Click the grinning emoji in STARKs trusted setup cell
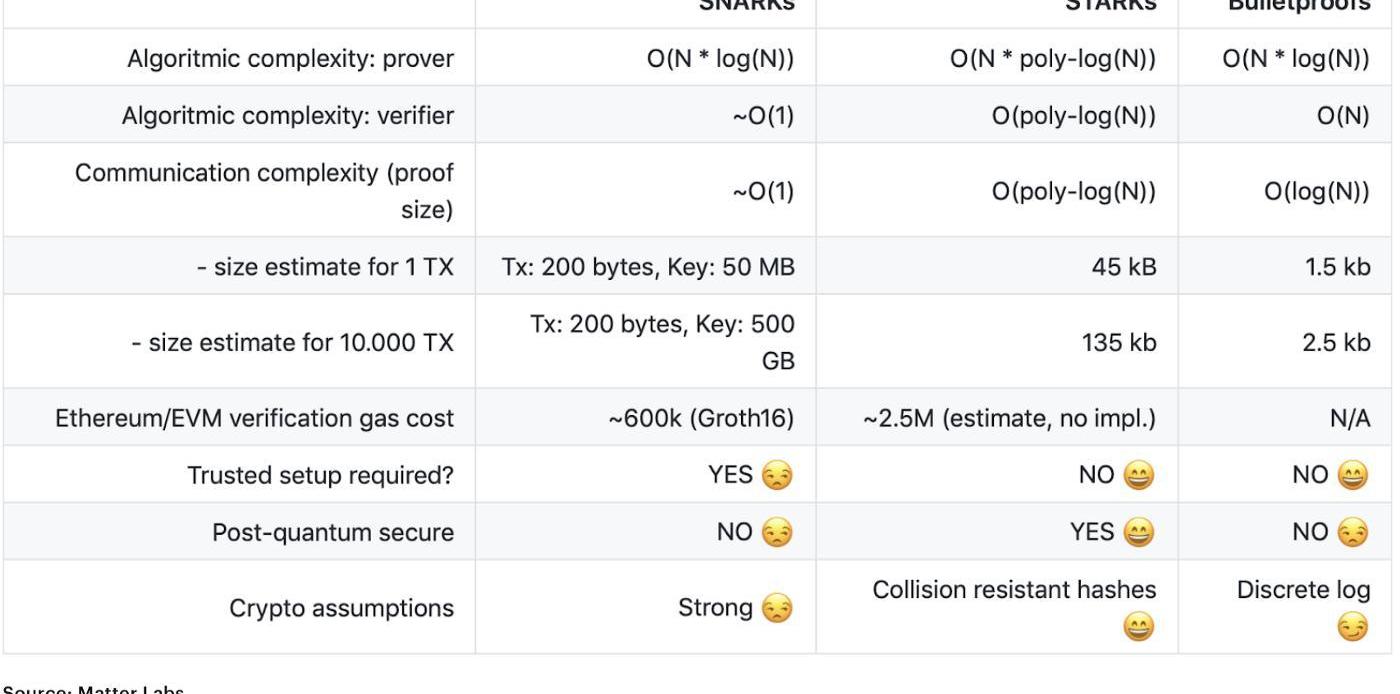The height and width of the screenshot is (694, 1400). pos(1138,476)
